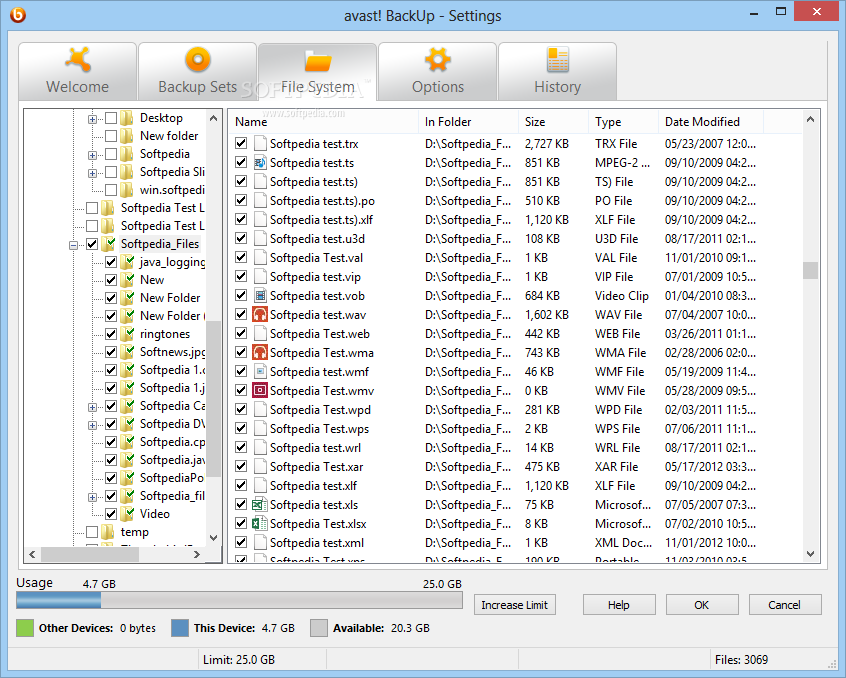Expand the Softpedia folder tree node
Image resolution: width=846 pixels, height=678 pixels.
click(x=92, y=155)
